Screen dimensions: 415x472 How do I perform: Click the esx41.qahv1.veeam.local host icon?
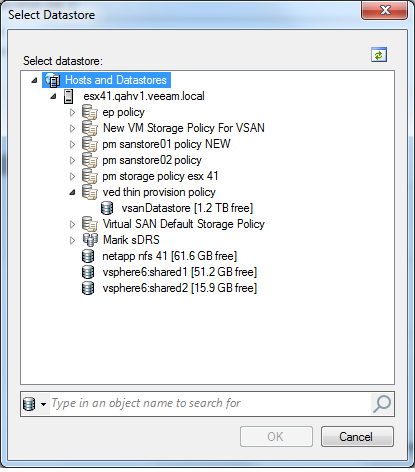click(68, 96)
